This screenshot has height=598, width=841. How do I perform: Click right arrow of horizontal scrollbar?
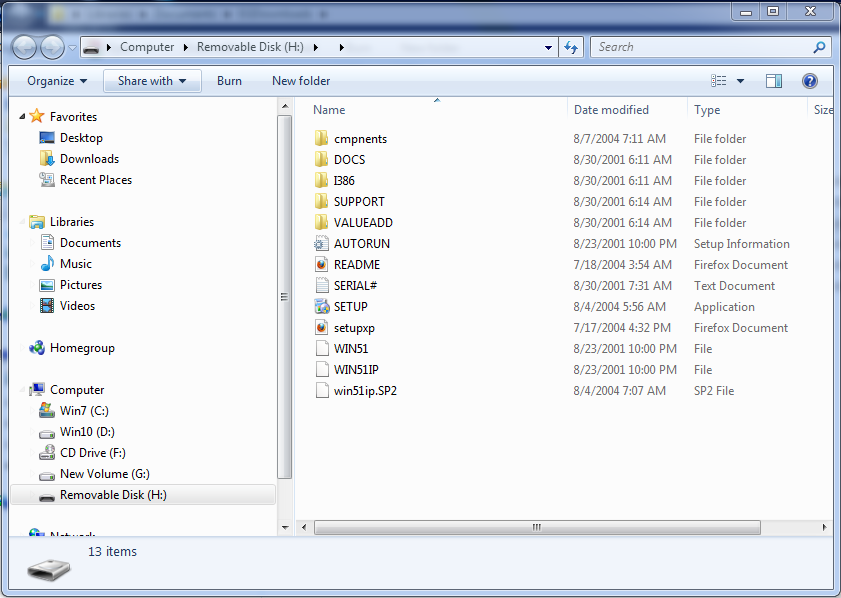(824, 527)
